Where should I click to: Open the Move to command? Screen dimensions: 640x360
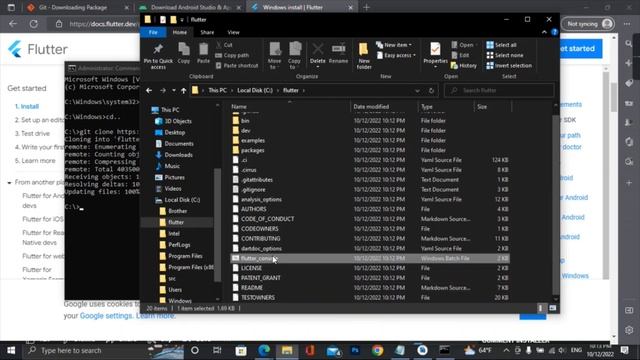(x=275, y=56)
